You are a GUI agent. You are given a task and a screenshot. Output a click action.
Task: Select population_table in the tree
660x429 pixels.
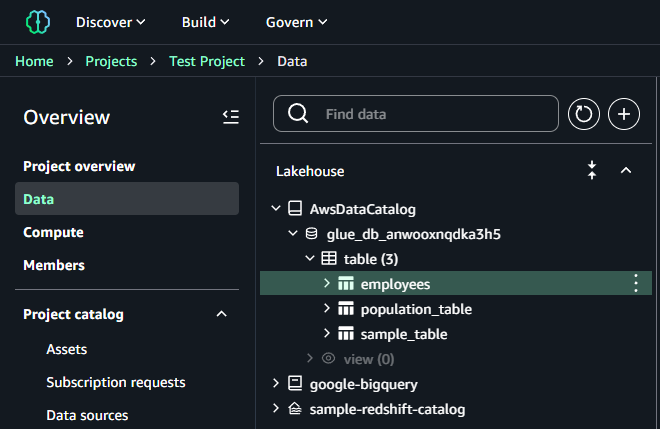[x=416, y=309]
